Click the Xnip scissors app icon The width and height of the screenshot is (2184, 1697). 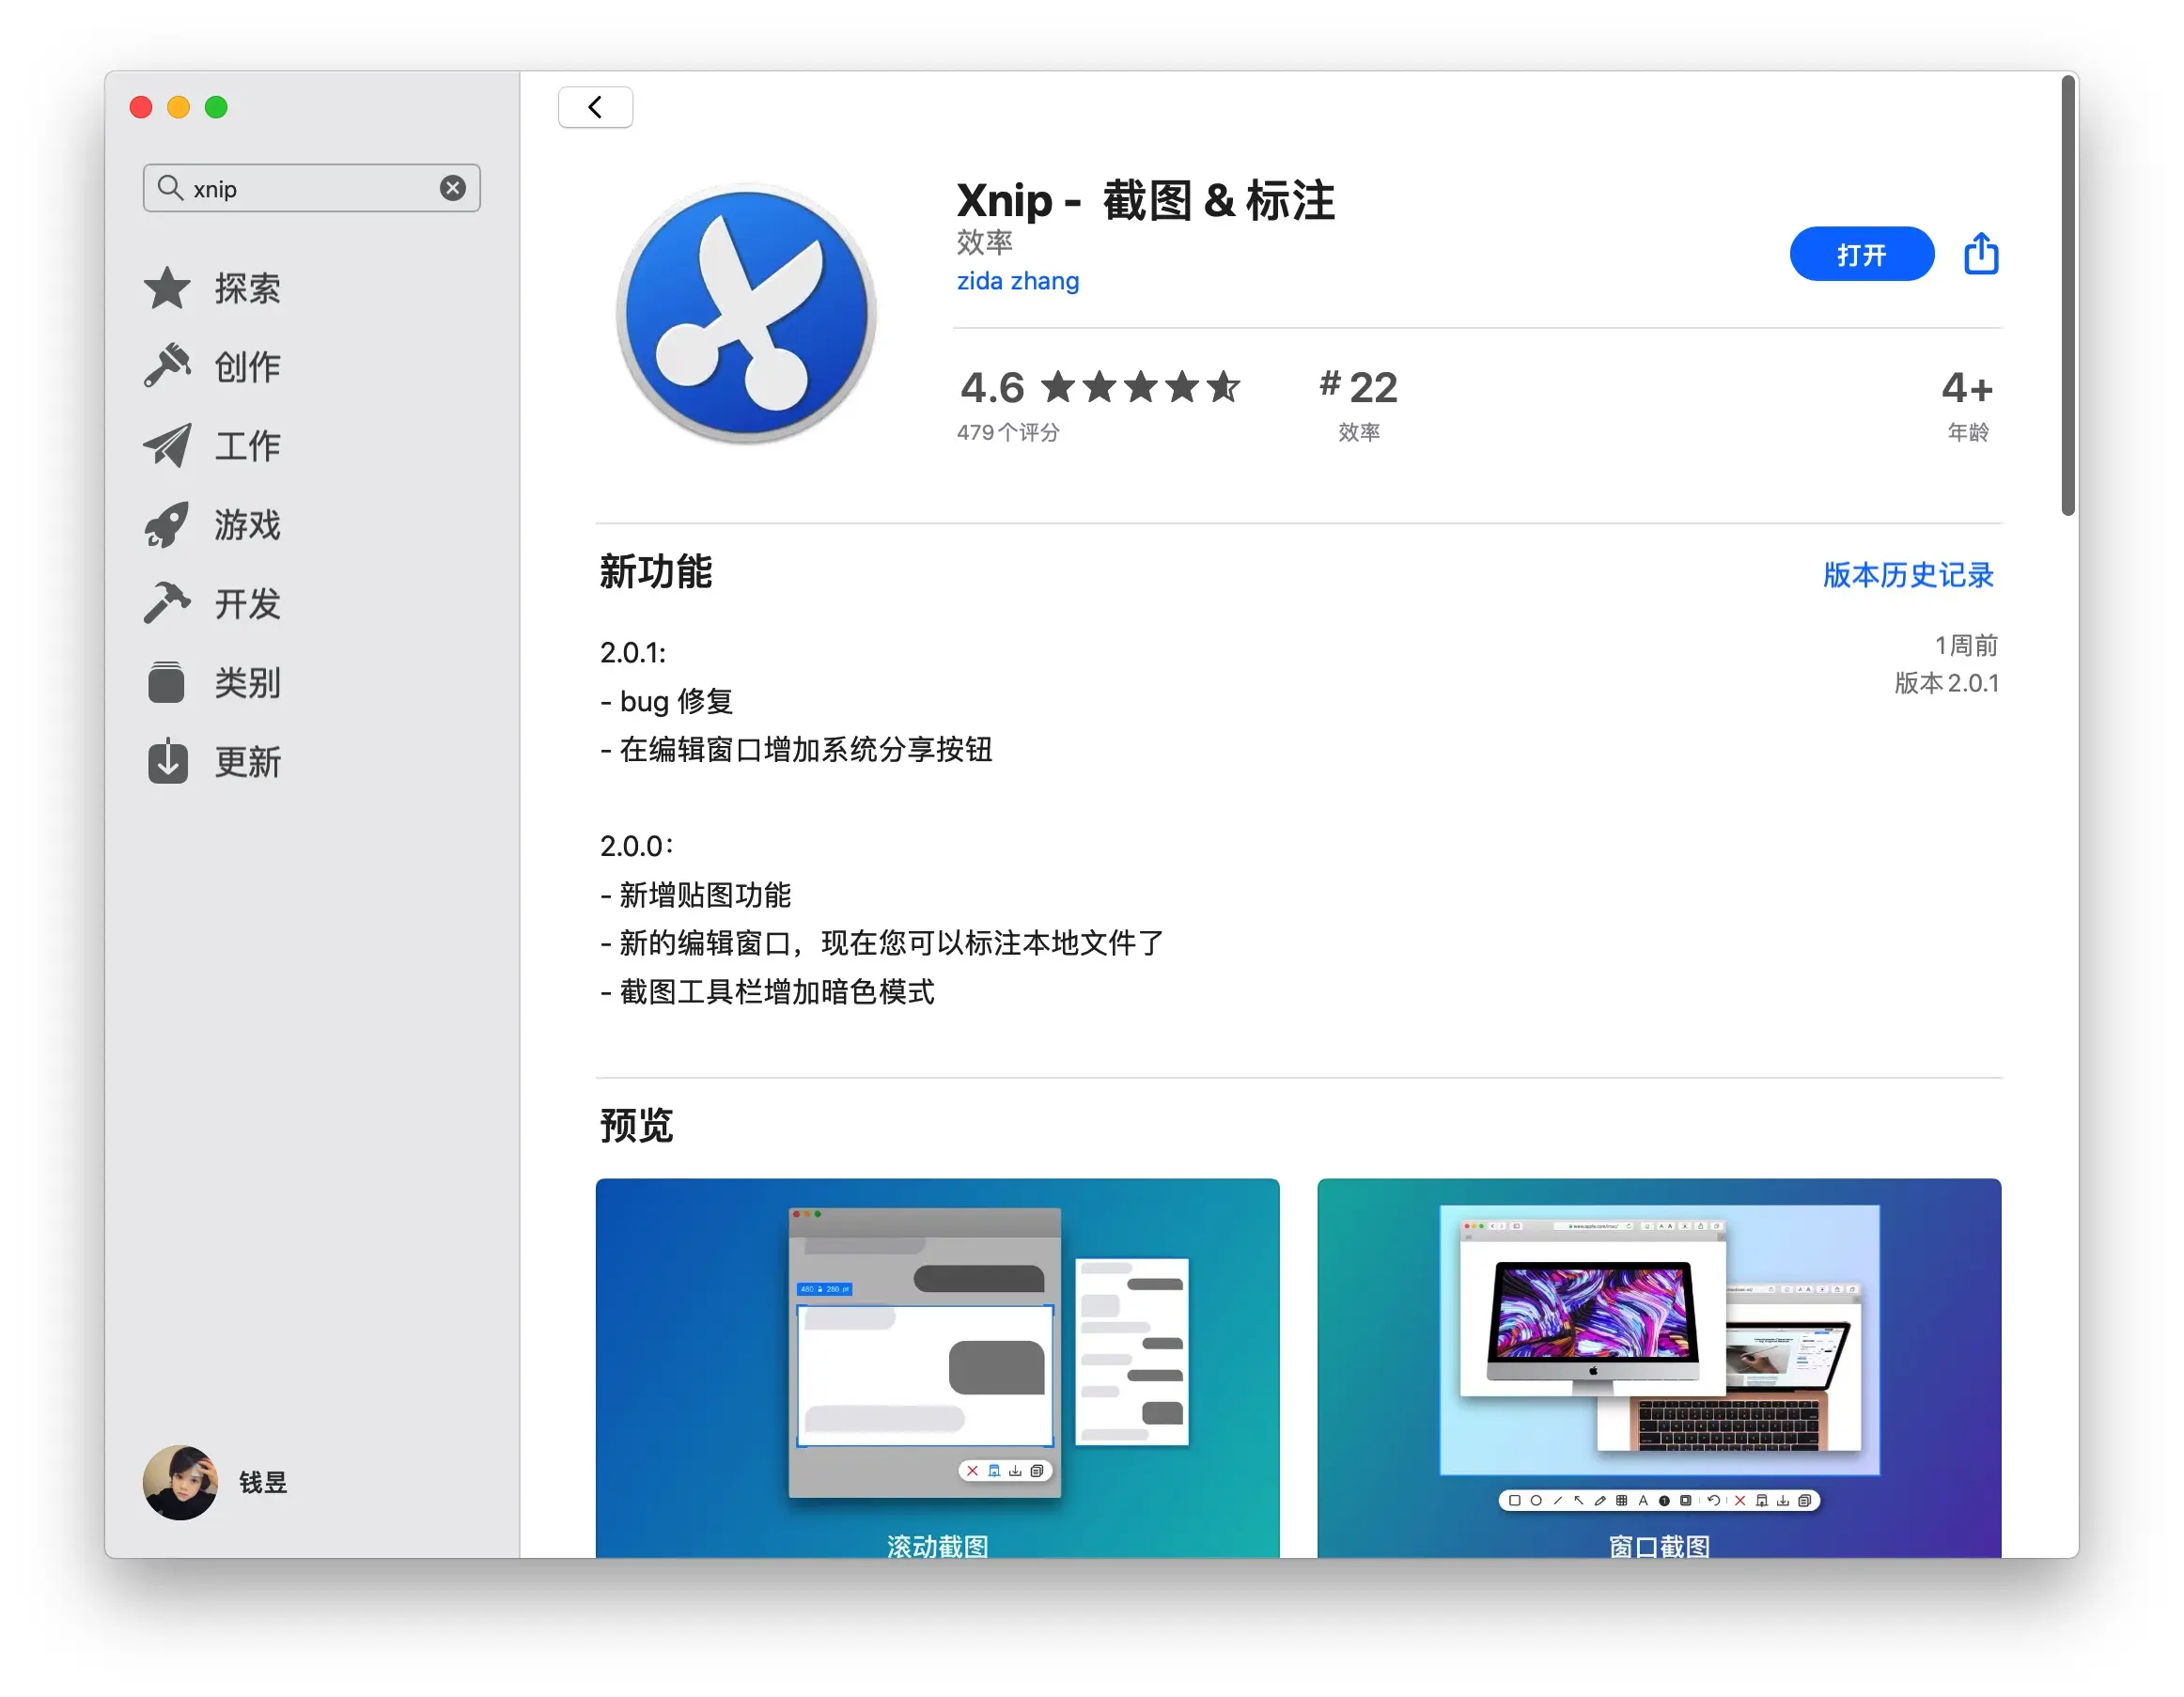(x=746, y=313)
